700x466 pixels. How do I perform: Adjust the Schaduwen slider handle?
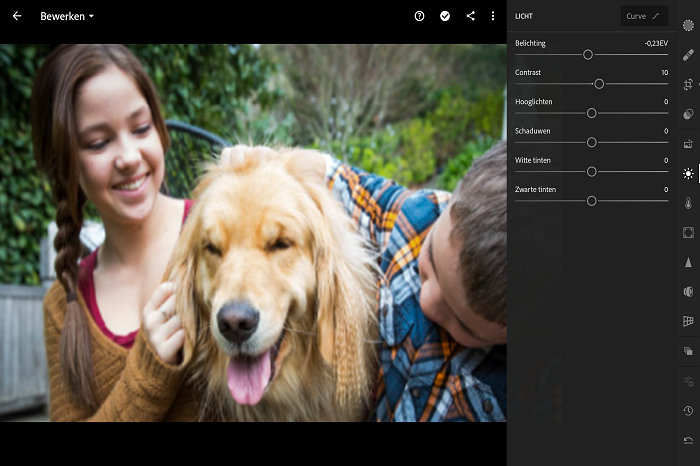[x=592, y=142]
